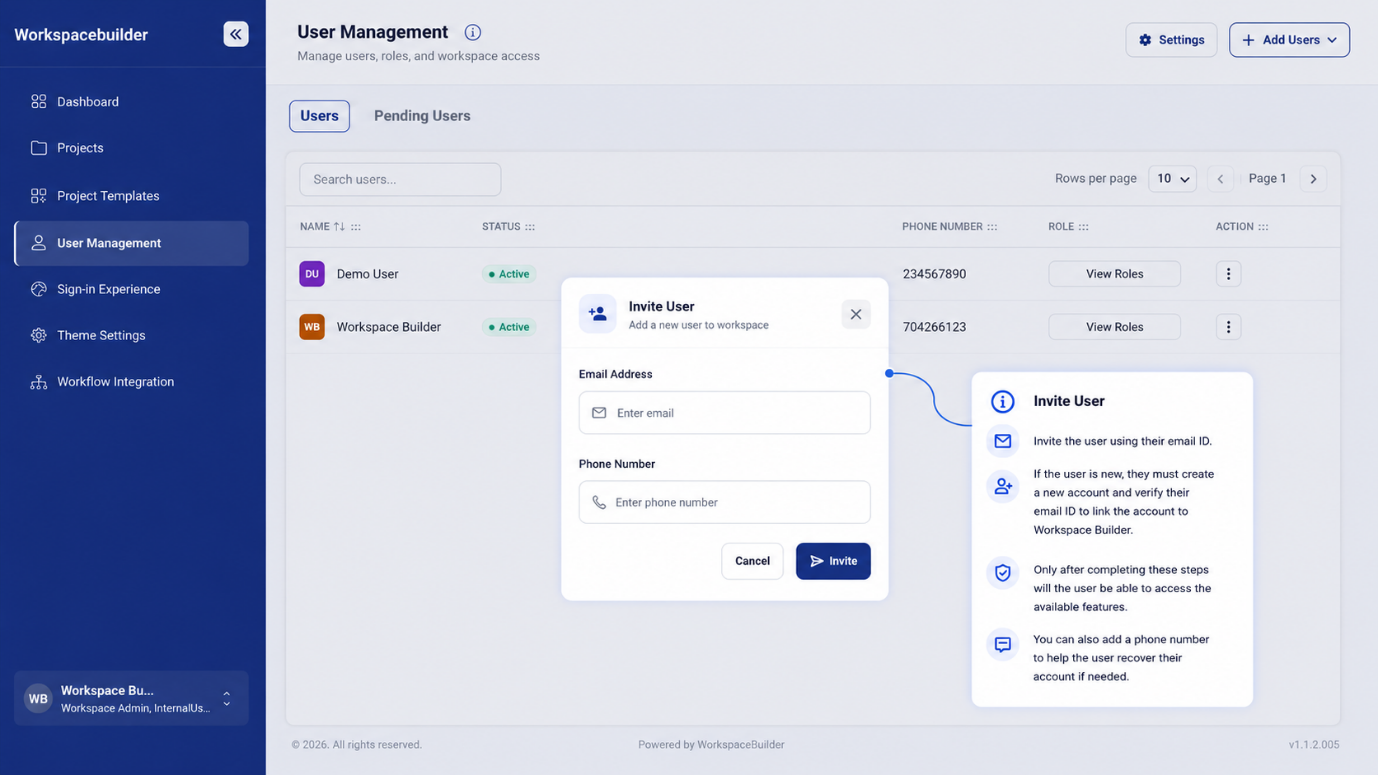Screen dimensions: 1378x775
Task: Click View Roles for Demo User
Action: click(1114, 274)
